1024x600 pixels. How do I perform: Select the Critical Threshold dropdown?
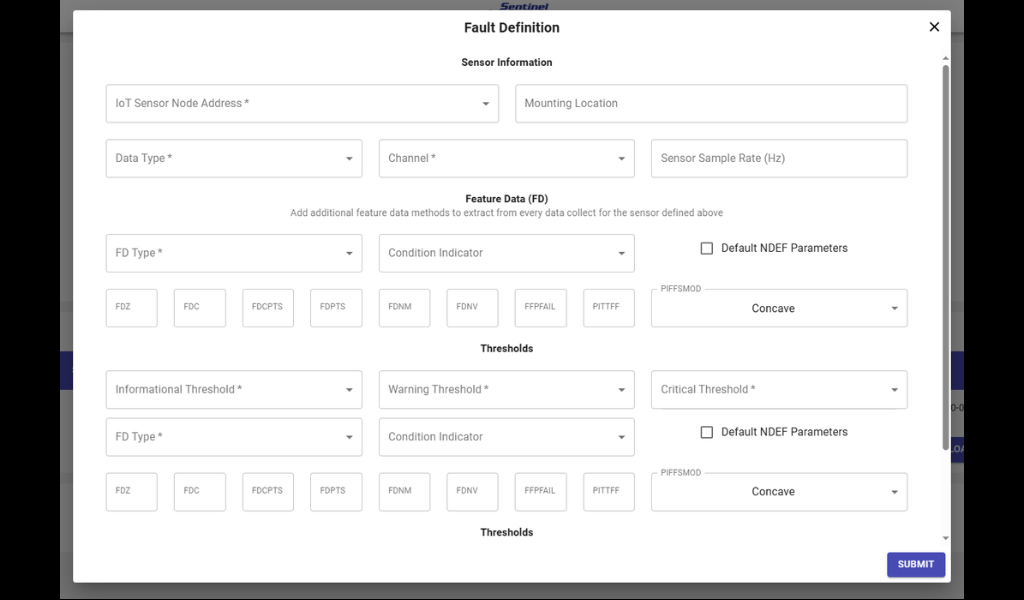(779, 390)
